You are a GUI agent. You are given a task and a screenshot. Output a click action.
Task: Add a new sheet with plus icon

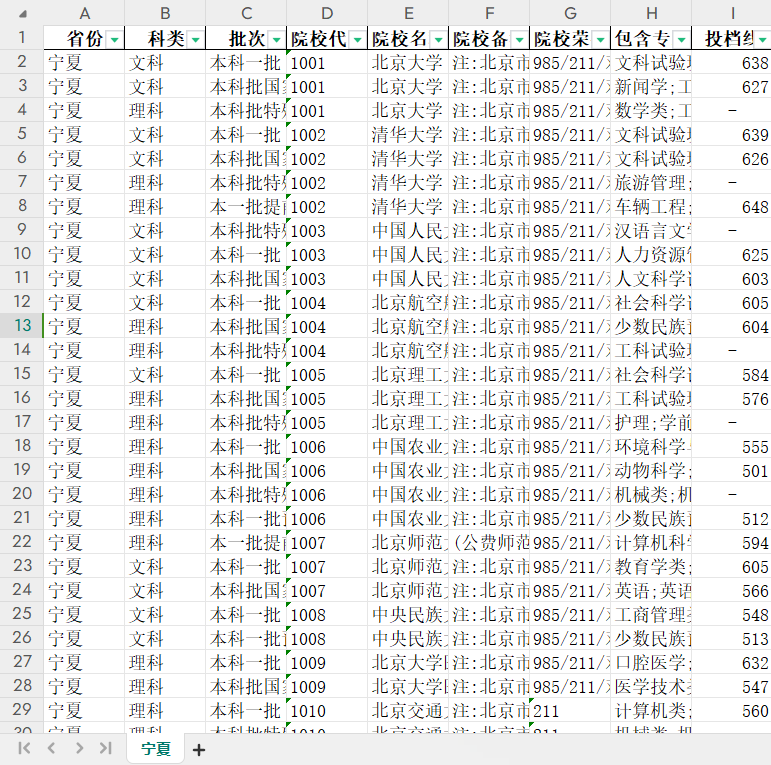pyautogui.click(x=199, y=750)
